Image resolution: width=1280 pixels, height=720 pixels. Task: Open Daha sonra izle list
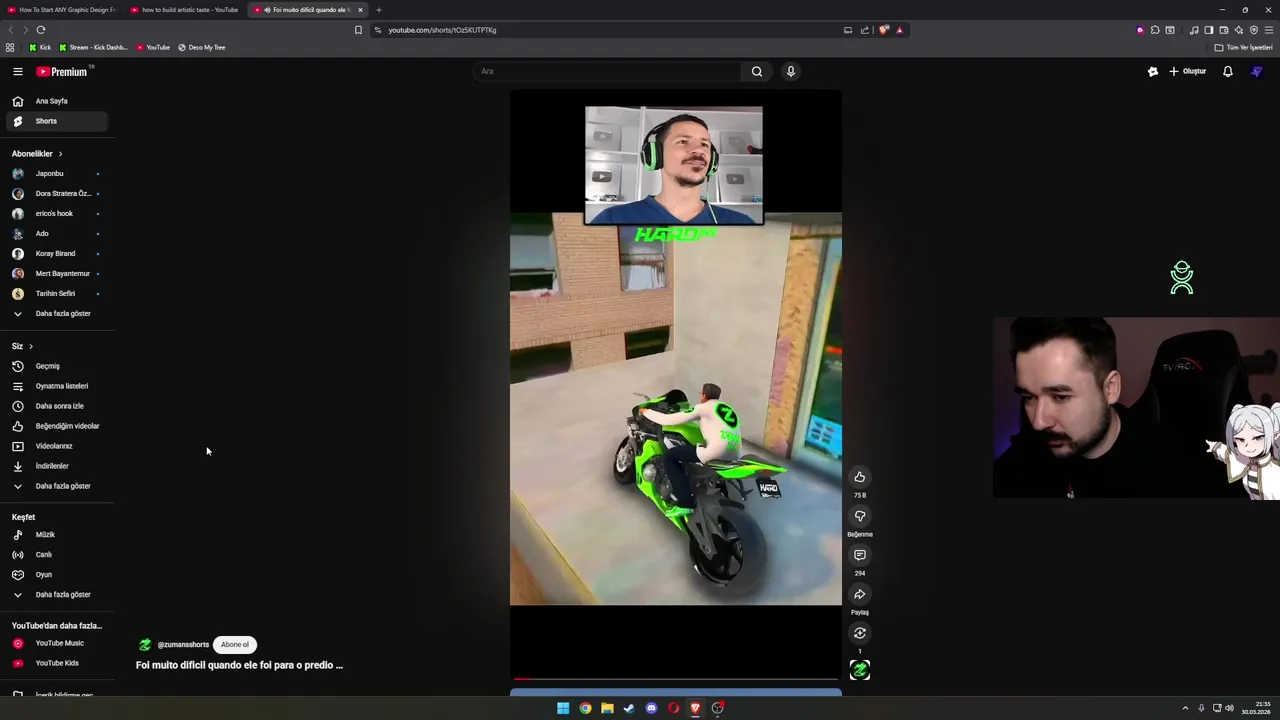(56, 406)
